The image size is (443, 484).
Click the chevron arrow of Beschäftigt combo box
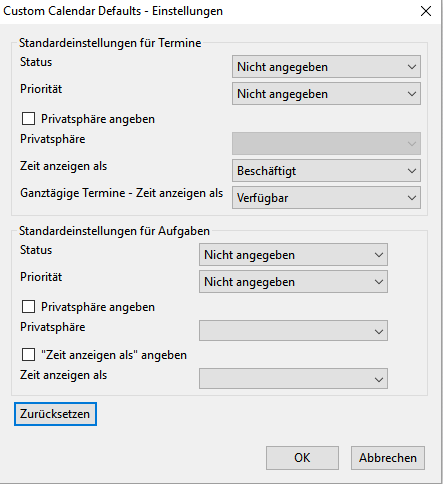[x=412, y=171]
